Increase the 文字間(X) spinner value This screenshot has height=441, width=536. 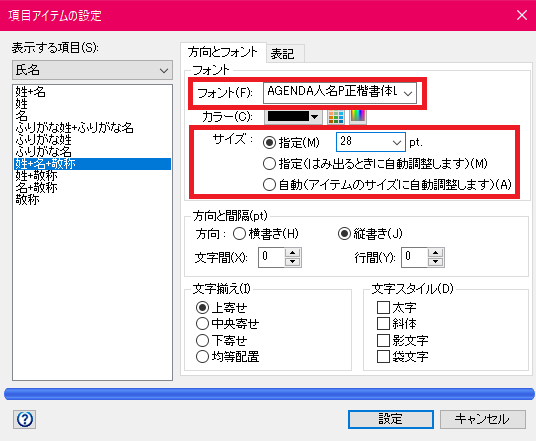point(293,253)
